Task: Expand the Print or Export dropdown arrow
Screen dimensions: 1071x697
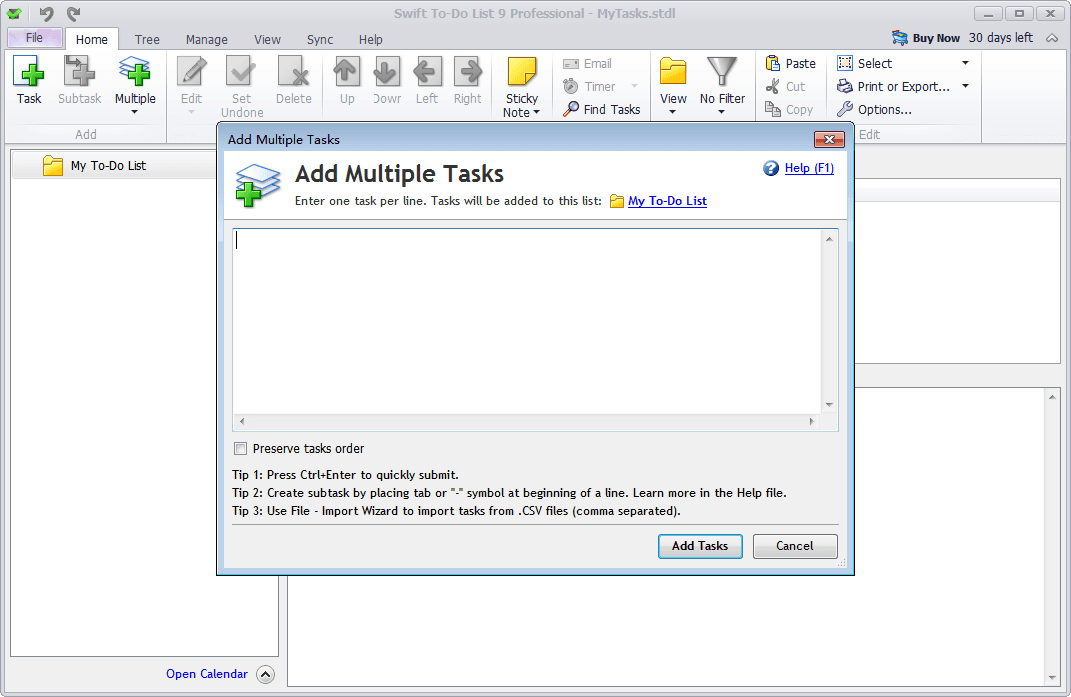Action: (965, 86)
